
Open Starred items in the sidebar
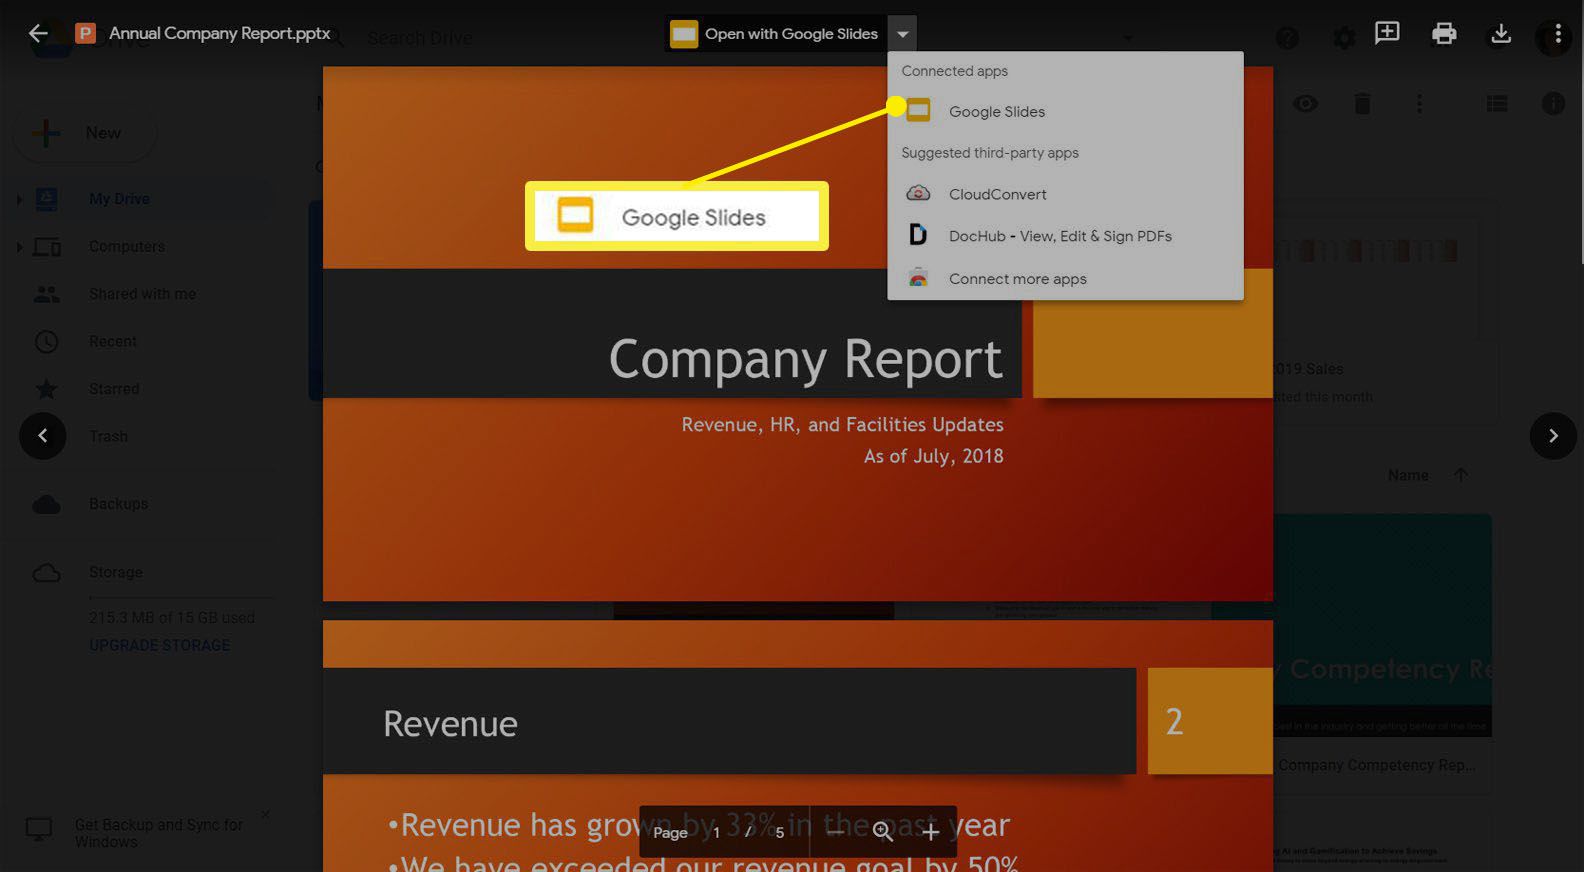tap(114, 389)
